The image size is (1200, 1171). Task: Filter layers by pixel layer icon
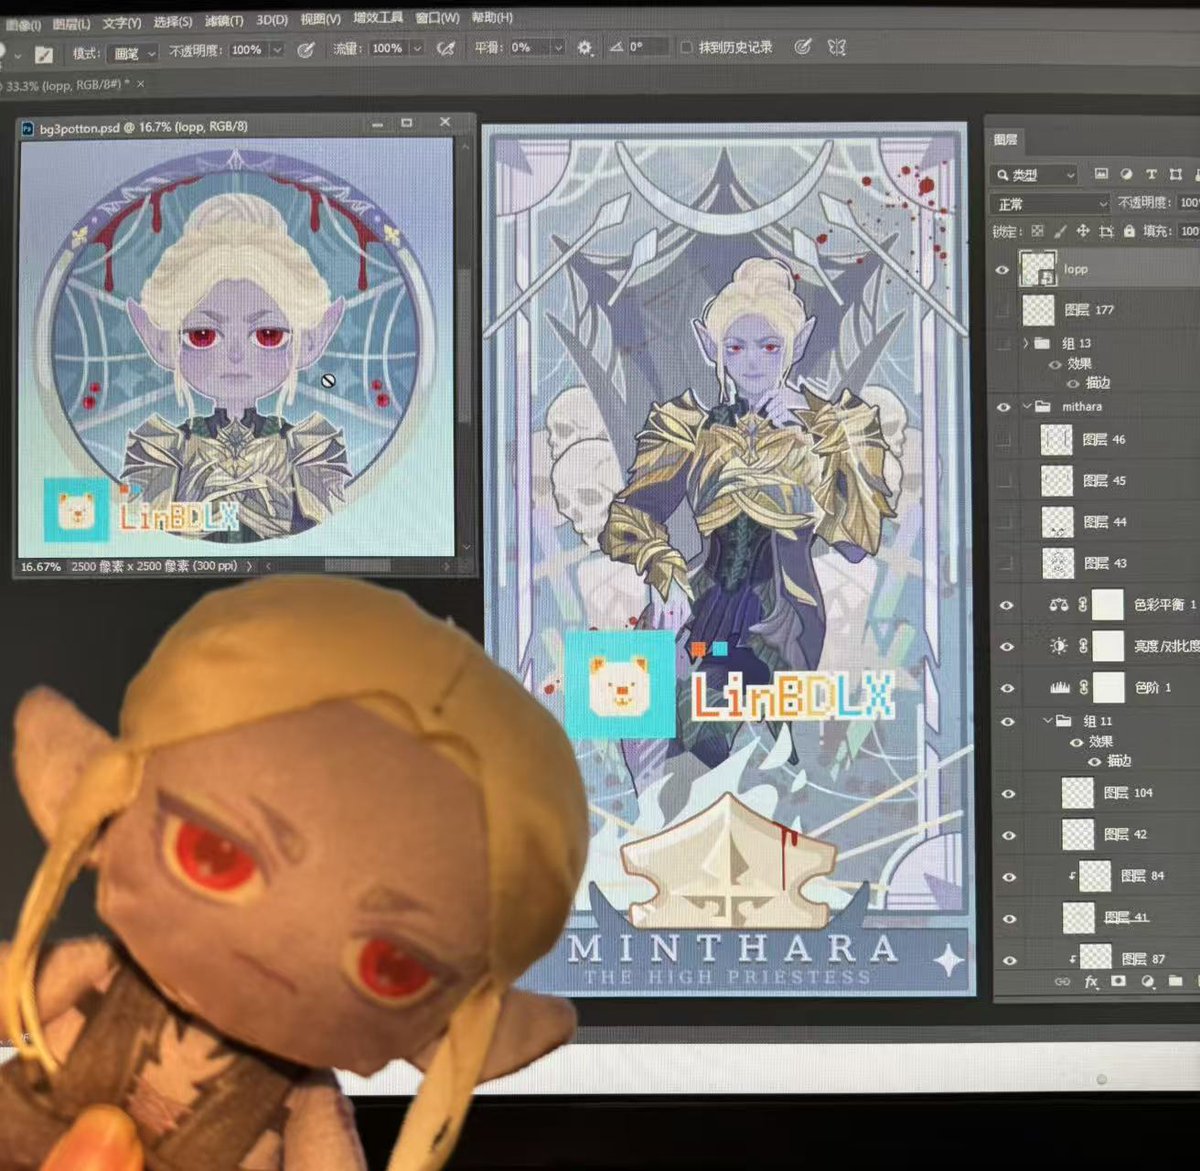1101,174
